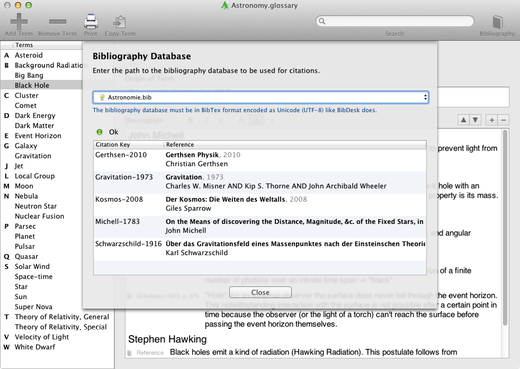Select the Solar Wind term

pos(32,266)
